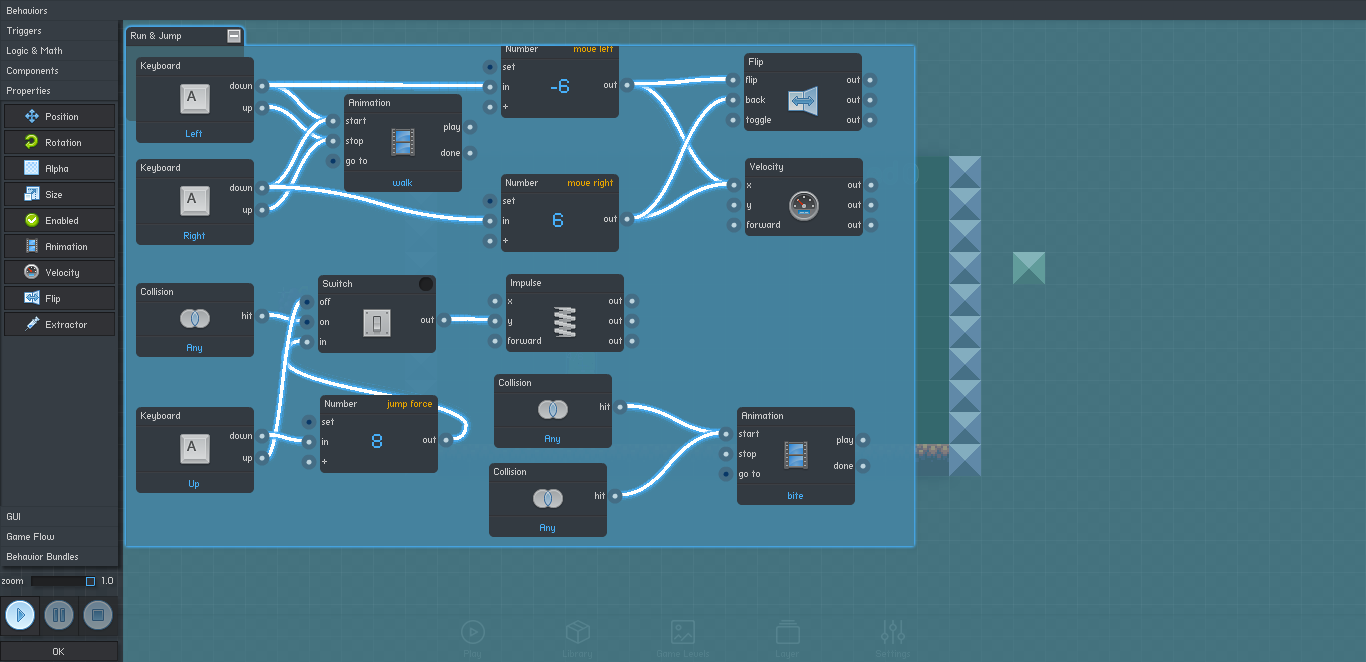Click the OK button

coord(59,651)
